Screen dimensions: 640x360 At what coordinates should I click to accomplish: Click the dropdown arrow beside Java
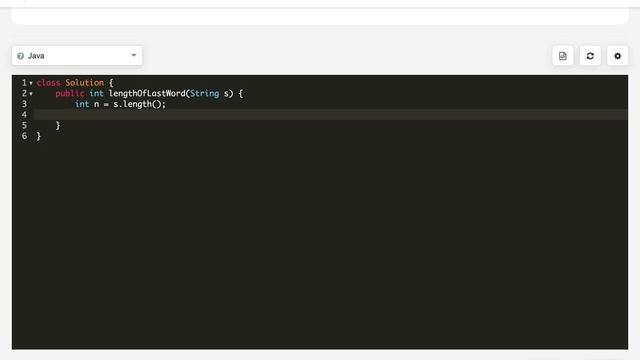[x=133, y=55]
